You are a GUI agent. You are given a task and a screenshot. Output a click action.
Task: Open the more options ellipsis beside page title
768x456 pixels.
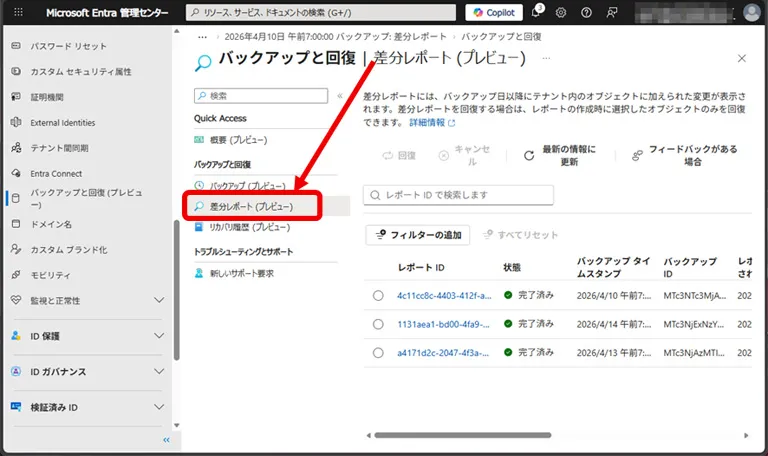coord(546,58)
